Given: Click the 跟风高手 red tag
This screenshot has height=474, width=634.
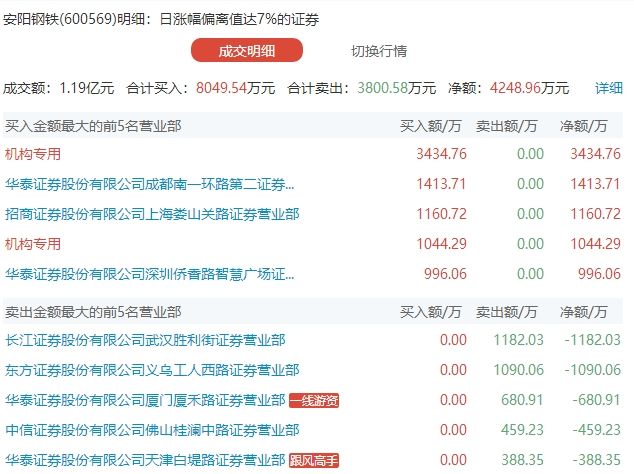Looking at the screenshot, I should click(x=314, y=461).
